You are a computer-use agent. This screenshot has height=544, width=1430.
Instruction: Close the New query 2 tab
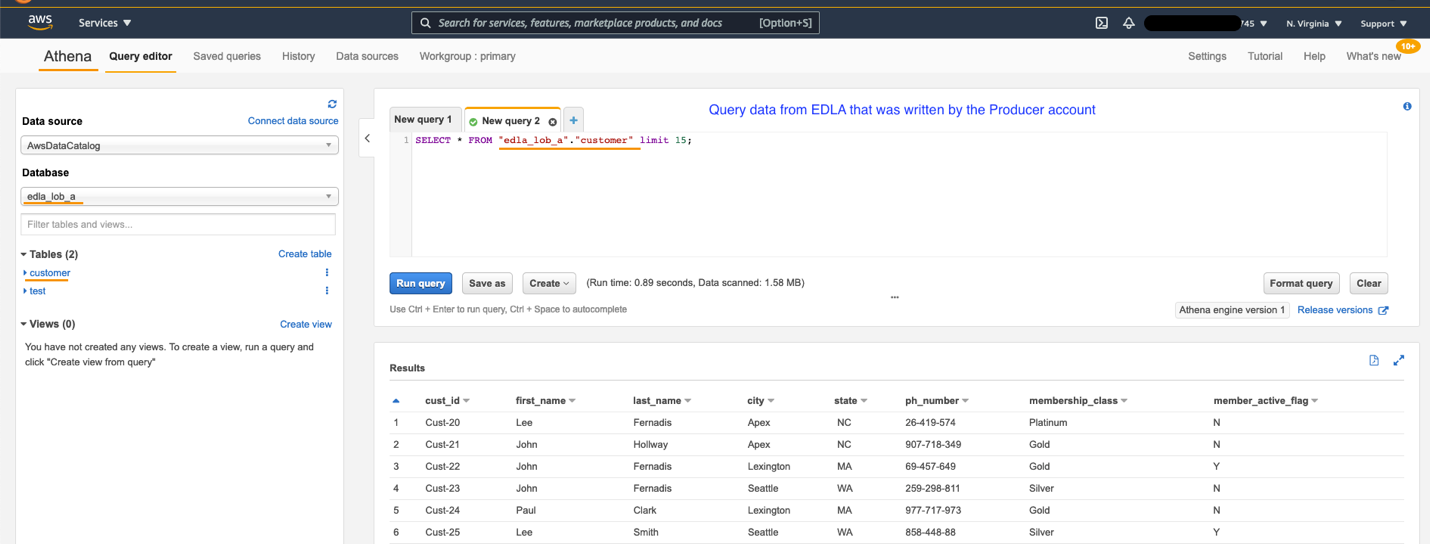coord(552,122)
